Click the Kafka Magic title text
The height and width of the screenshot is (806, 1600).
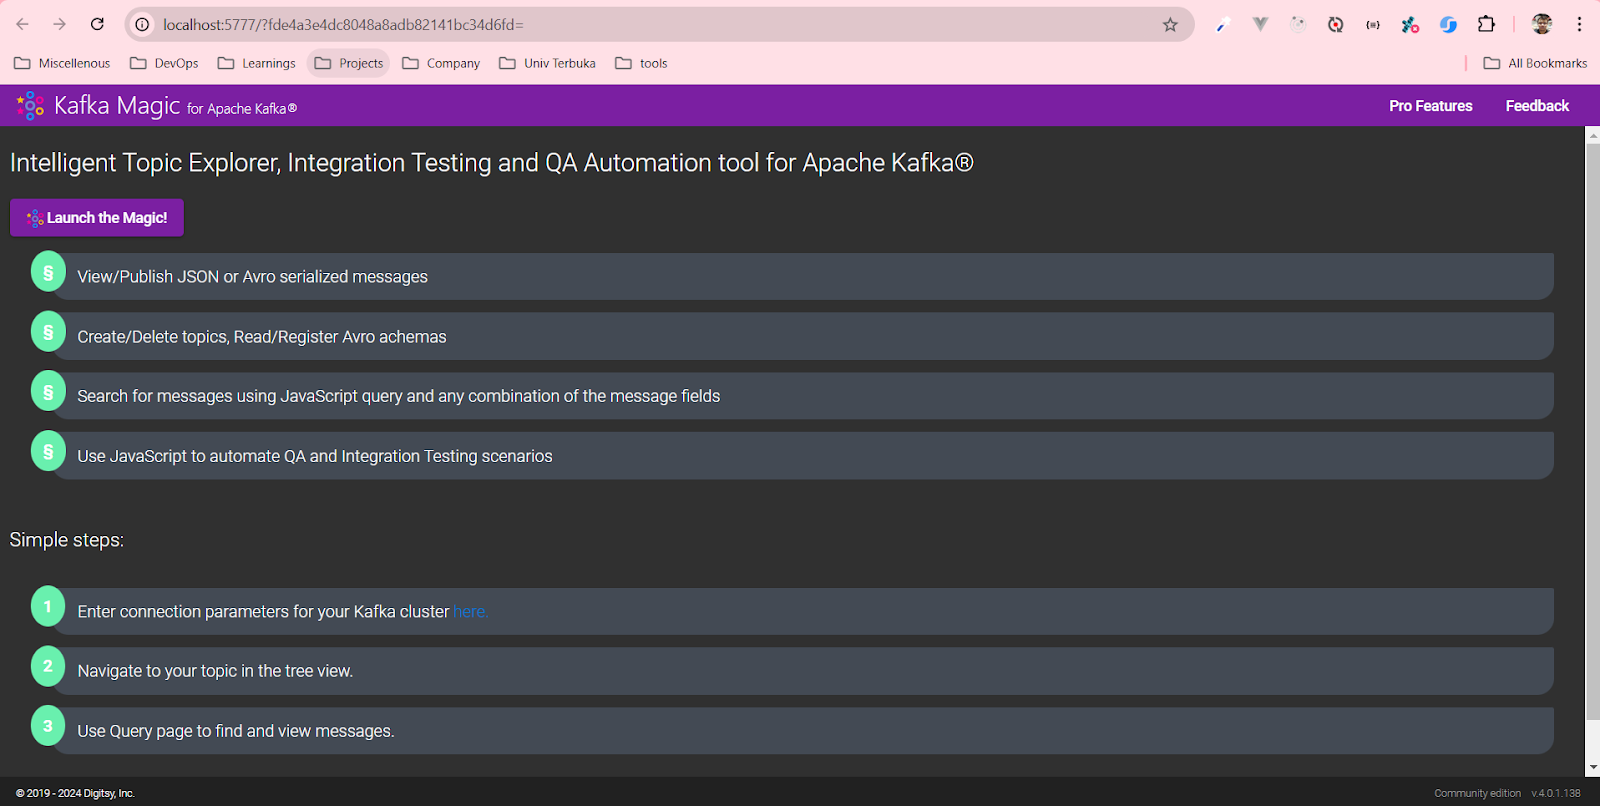(117, 105)
